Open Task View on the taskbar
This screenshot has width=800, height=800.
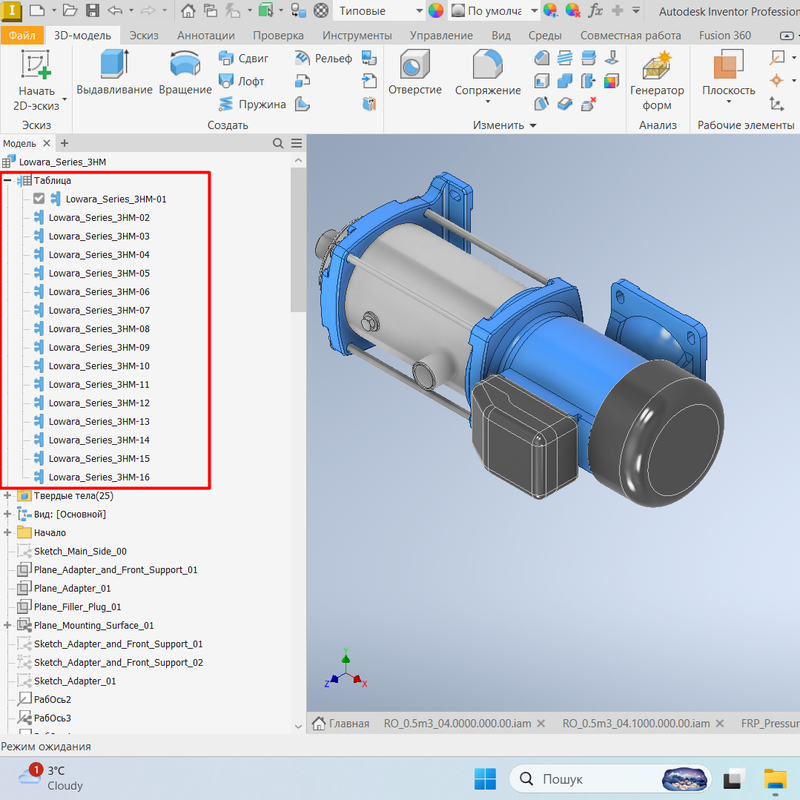(x=735, y=779)
